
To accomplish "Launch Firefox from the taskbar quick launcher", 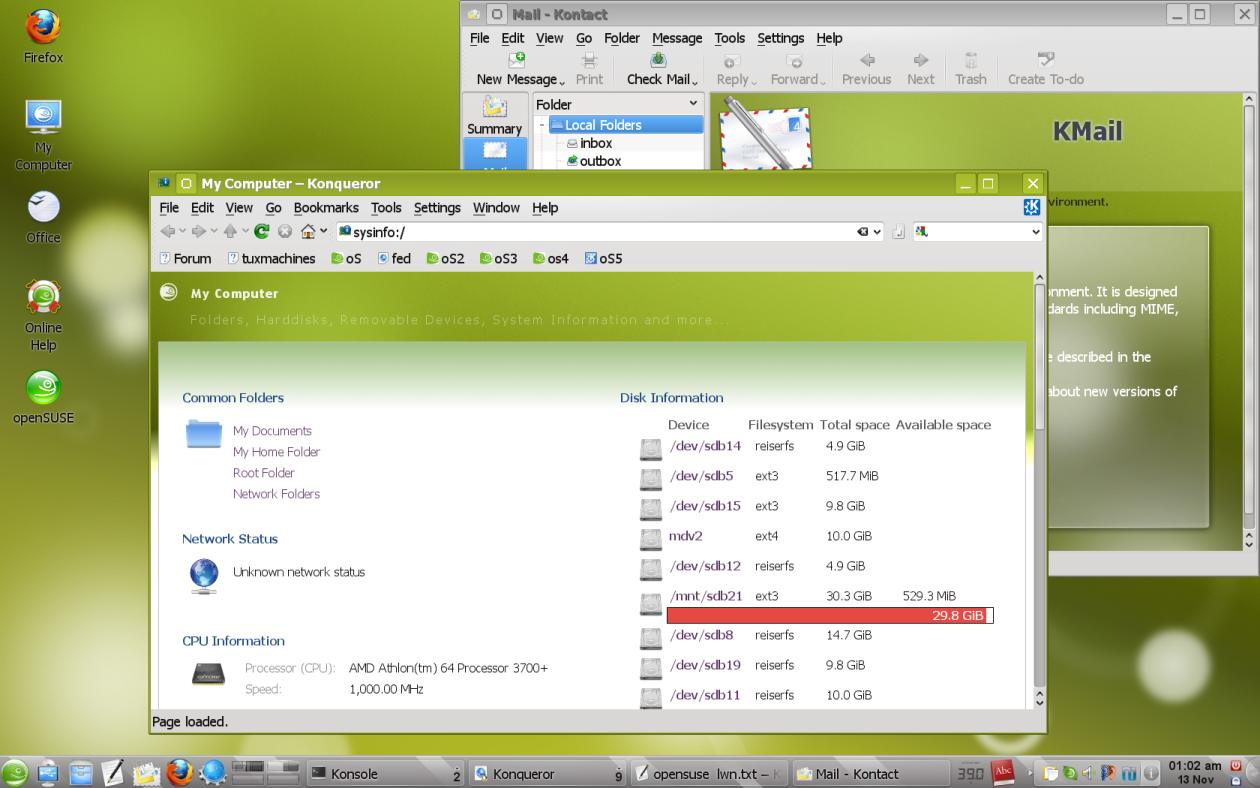I will (179, 773).
